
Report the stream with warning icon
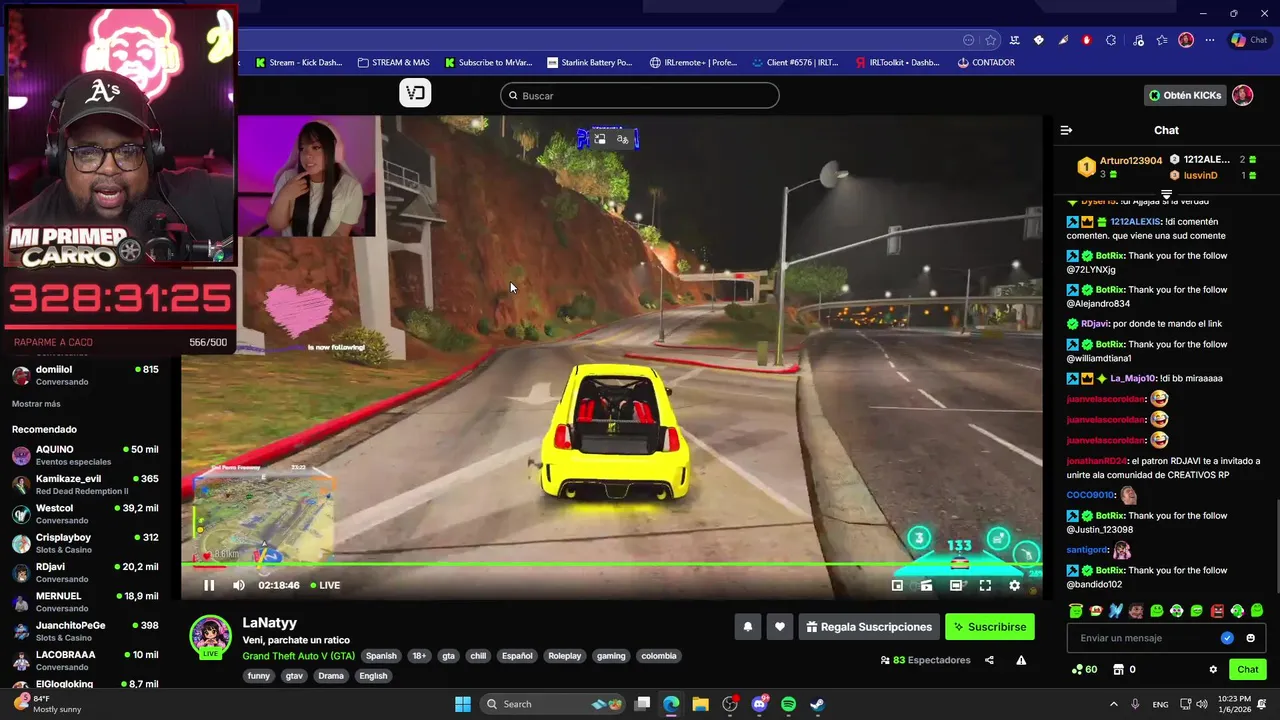tap(1021, 660)
